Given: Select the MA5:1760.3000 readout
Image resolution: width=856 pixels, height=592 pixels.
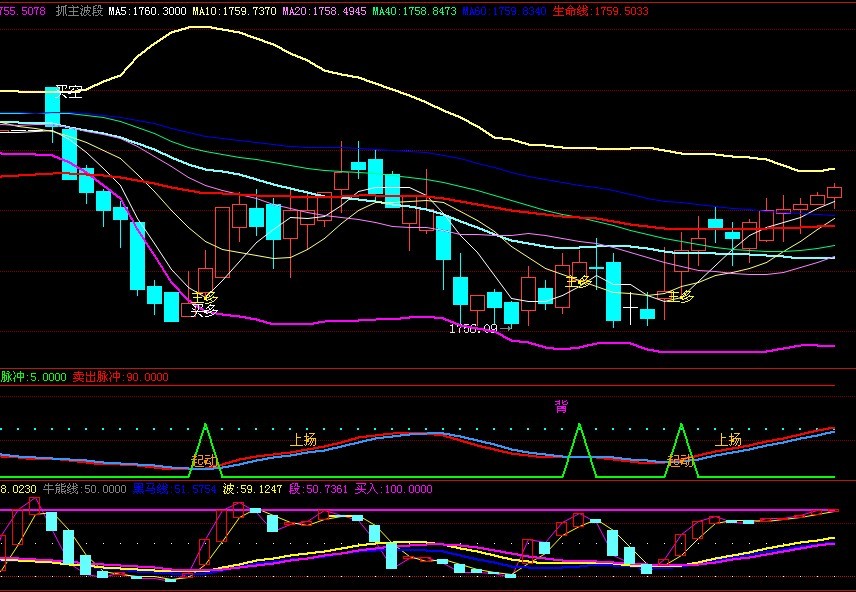Looking at the screenshot, I should [147, 11].
